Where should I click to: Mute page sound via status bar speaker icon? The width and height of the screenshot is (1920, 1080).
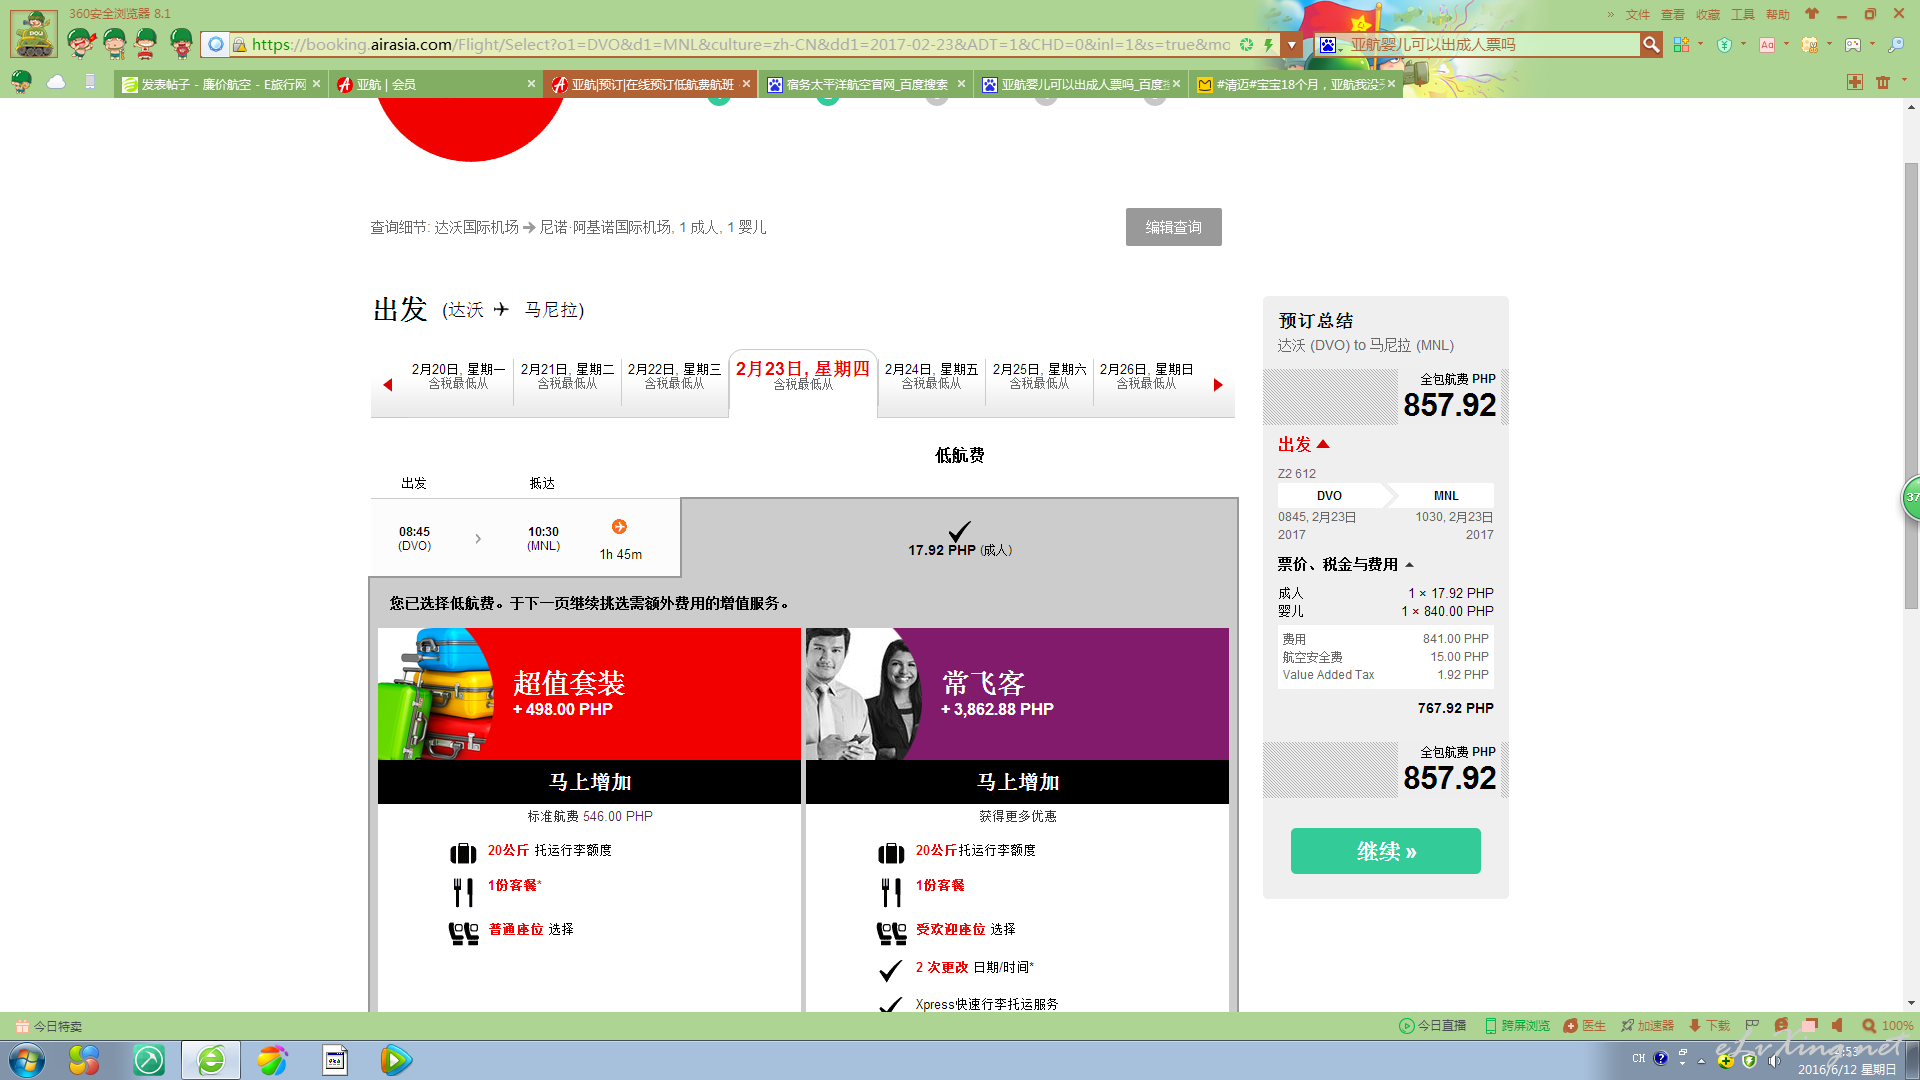(x=1837, y=1026)
